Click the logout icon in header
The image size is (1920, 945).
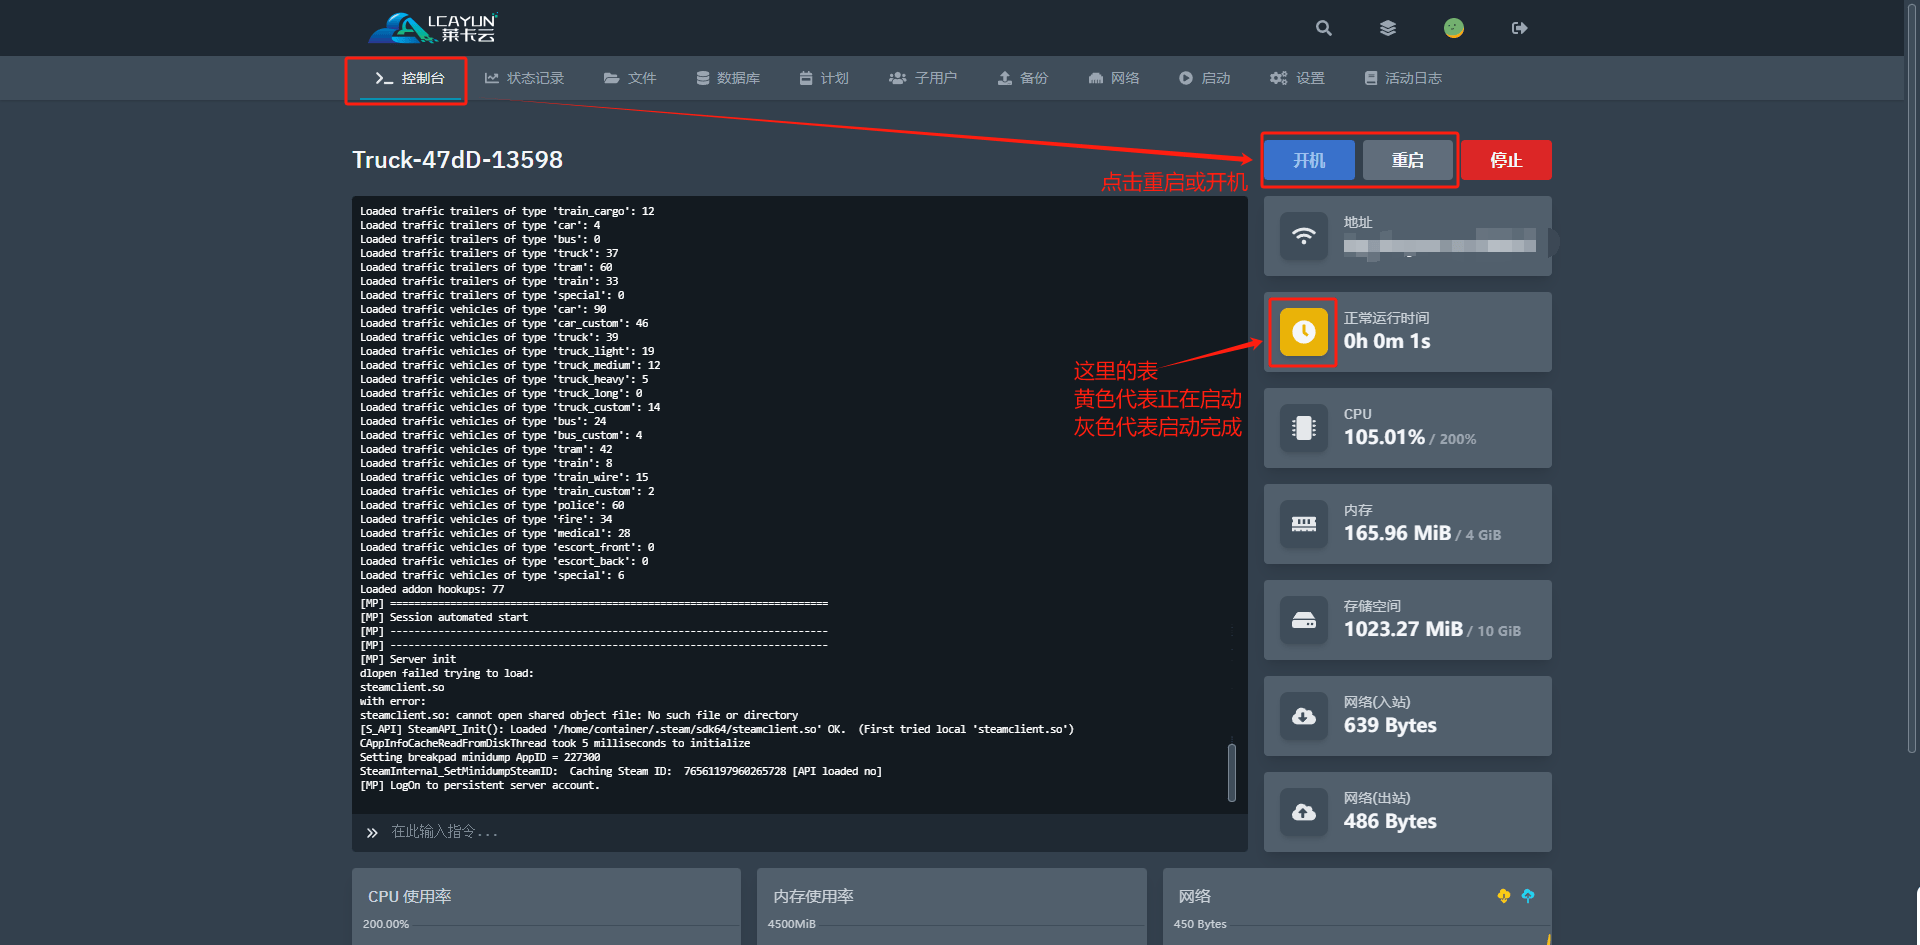point(1519,28)
